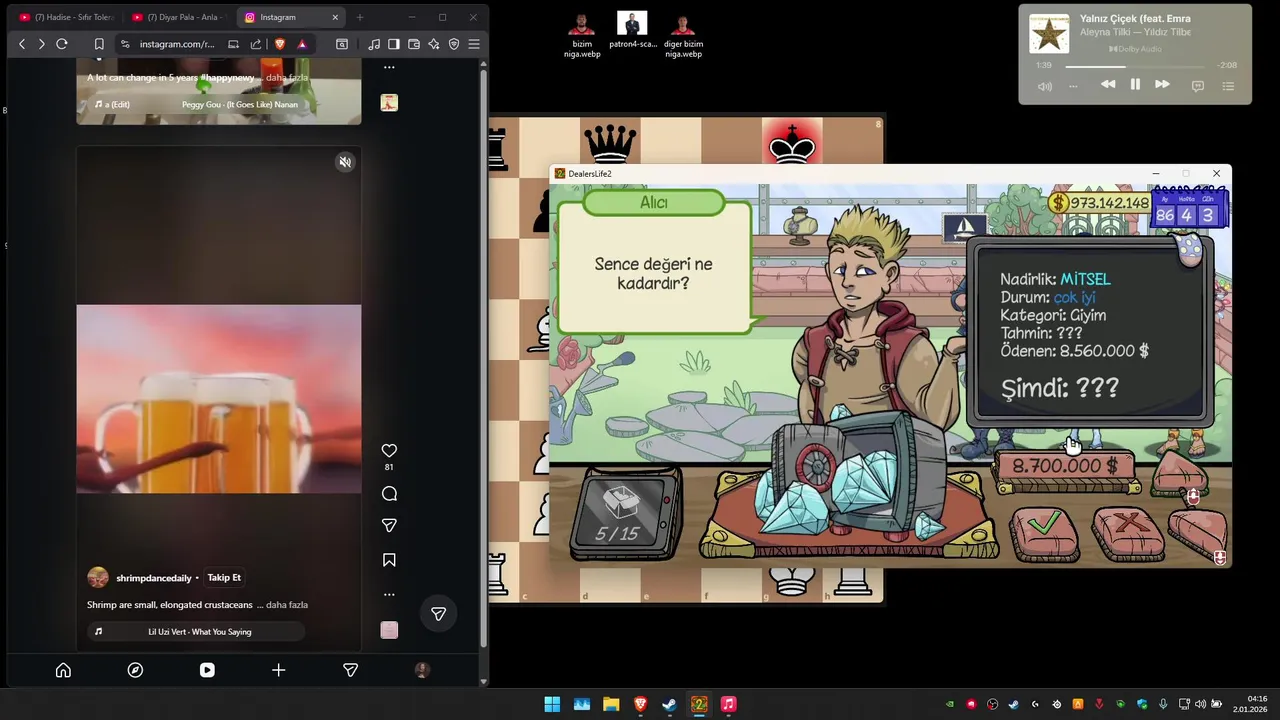Open Instagram direct messages in bottom bar
This screenshot has width=1280, height=720.
coord(350,670)
